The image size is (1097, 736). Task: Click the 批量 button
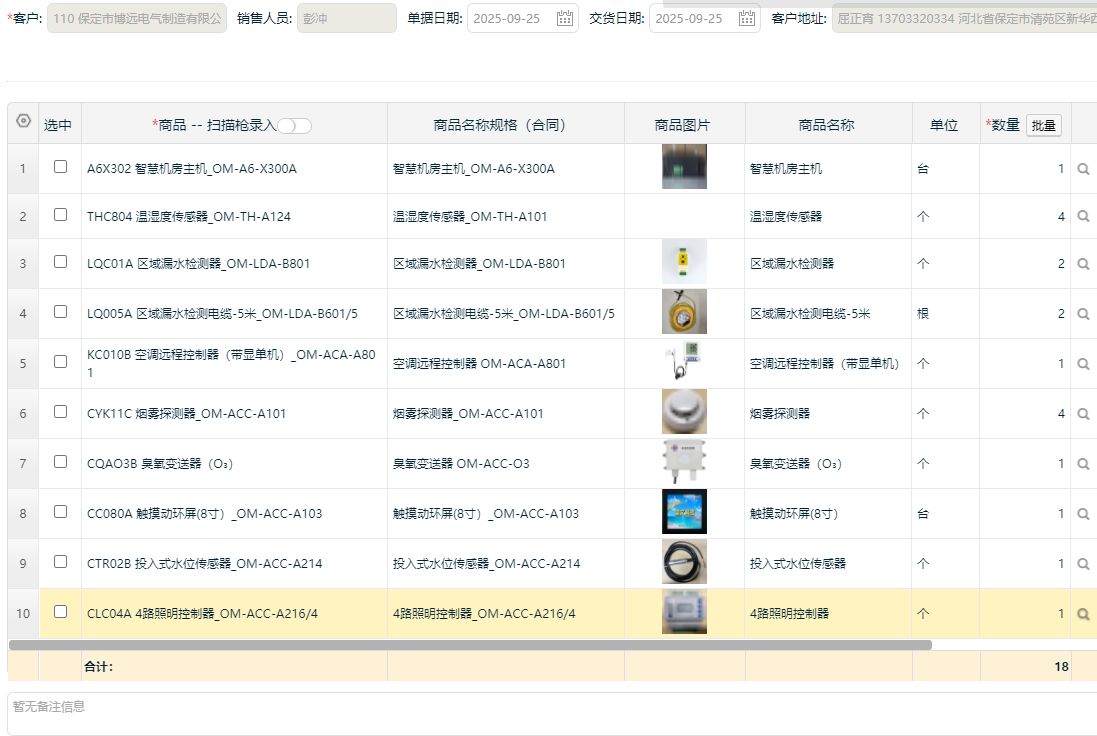[x=1043, y=125]
